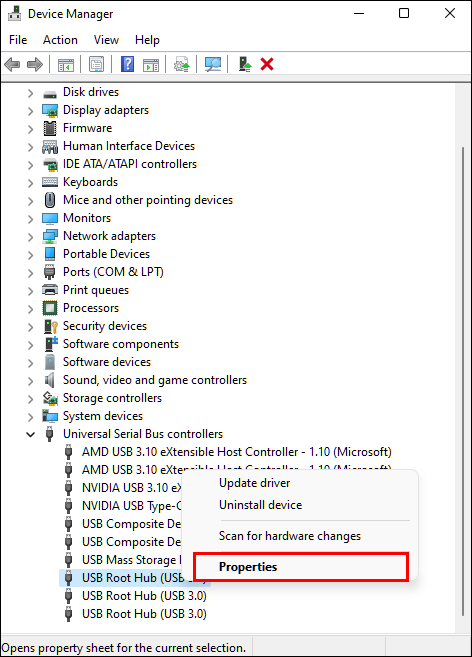
Task: Select Update driver in context menu
Action: pos(254,483)
